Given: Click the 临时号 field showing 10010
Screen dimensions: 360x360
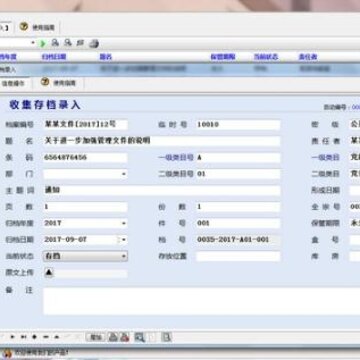Looking at the screenshot, I should (238, 125).
